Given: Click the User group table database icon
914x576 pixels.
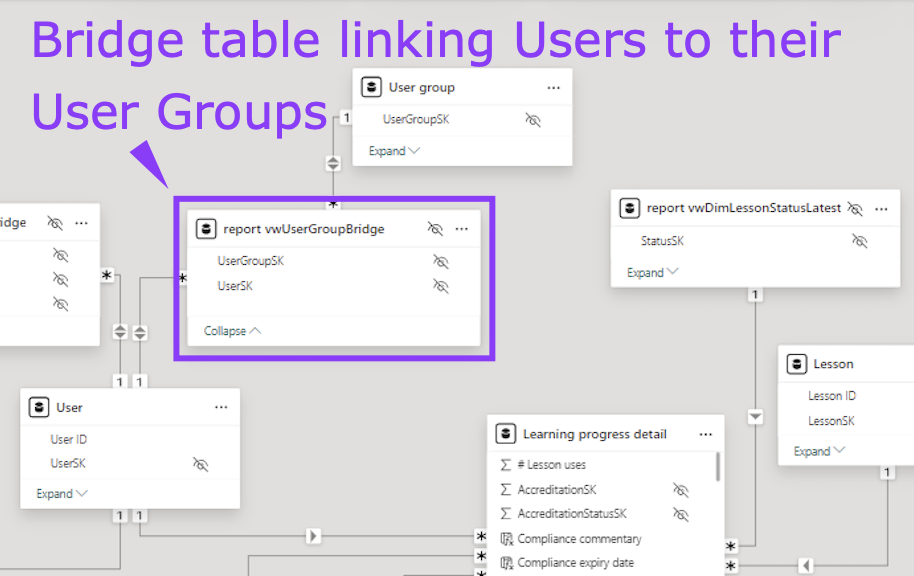Looking at the screenshot, I should point(371,88).
